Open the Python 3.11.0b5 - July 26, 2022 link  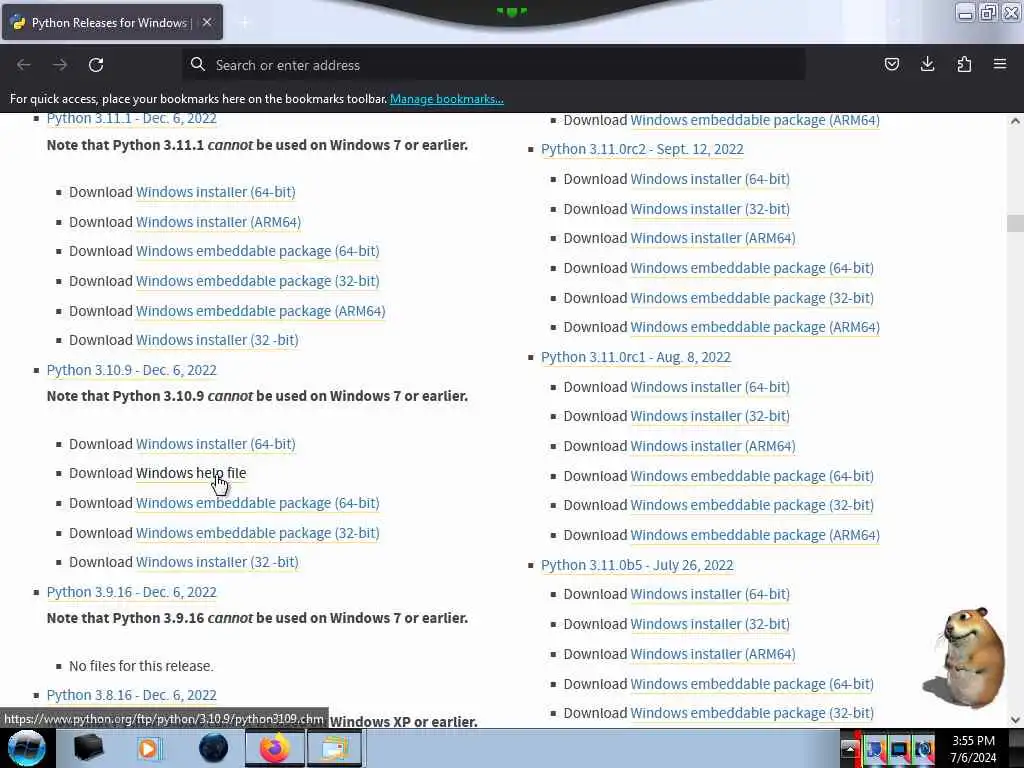point(637,565)
